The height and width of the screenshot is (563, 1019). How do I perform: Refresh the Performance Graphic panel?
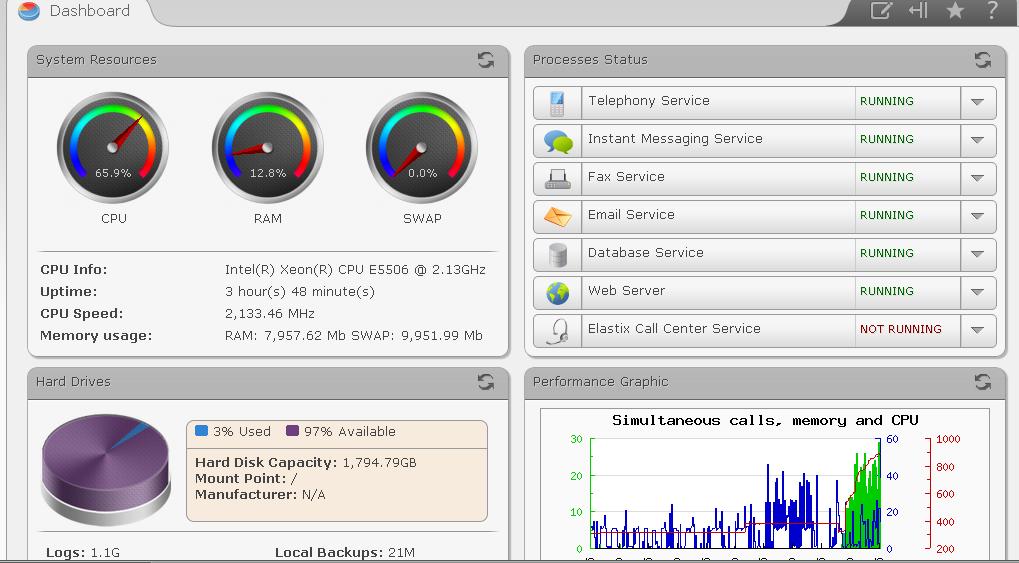[x=982, y=382]
